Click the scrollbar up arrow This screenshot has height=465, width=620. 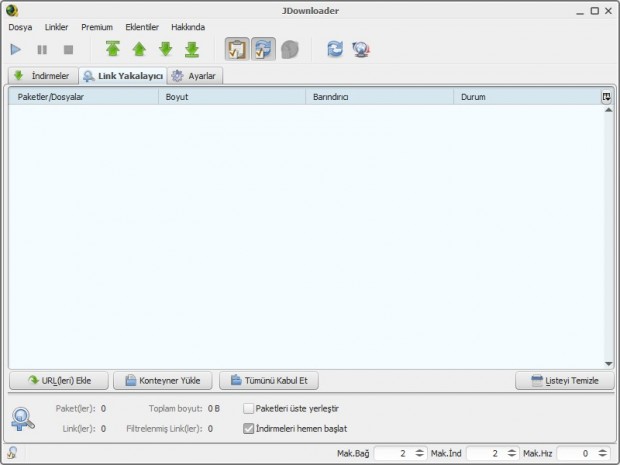[609, 110]
